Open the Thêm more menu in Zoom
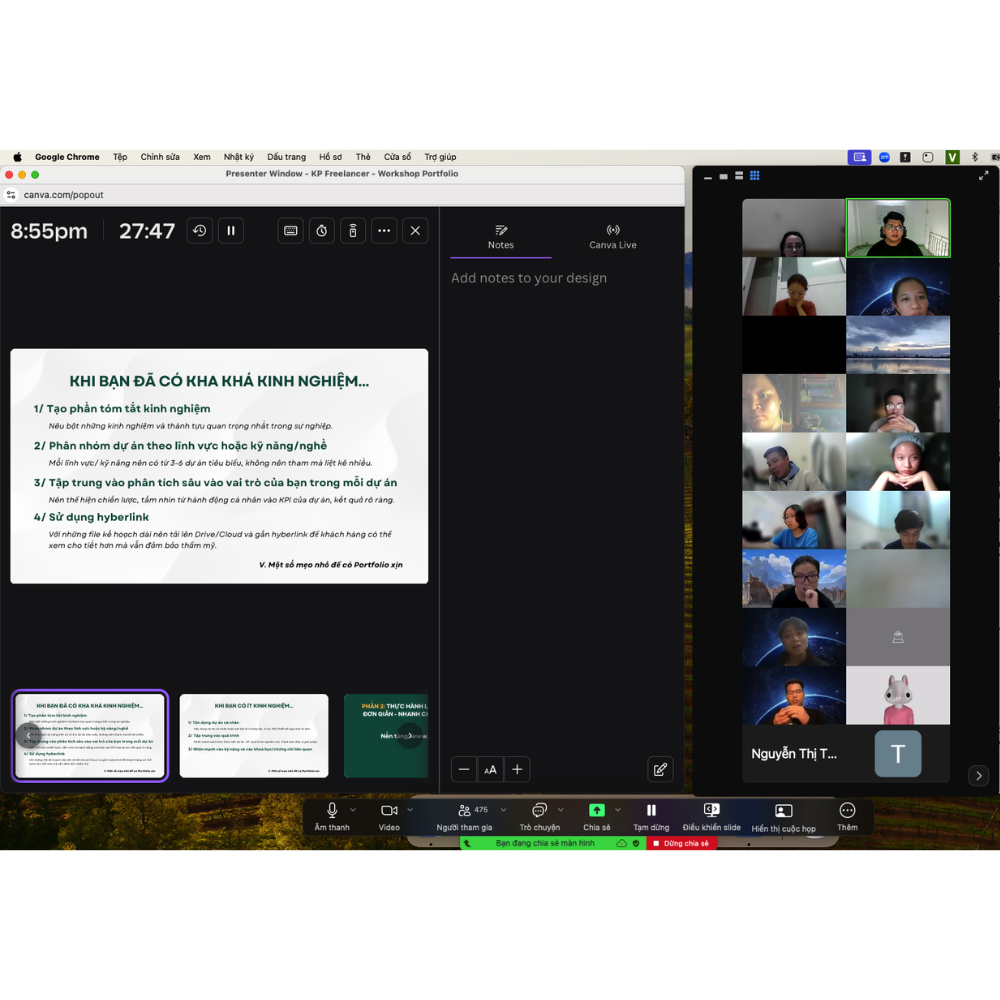This screenshot has width=1000, height=1000. click(x=847, y=816)
